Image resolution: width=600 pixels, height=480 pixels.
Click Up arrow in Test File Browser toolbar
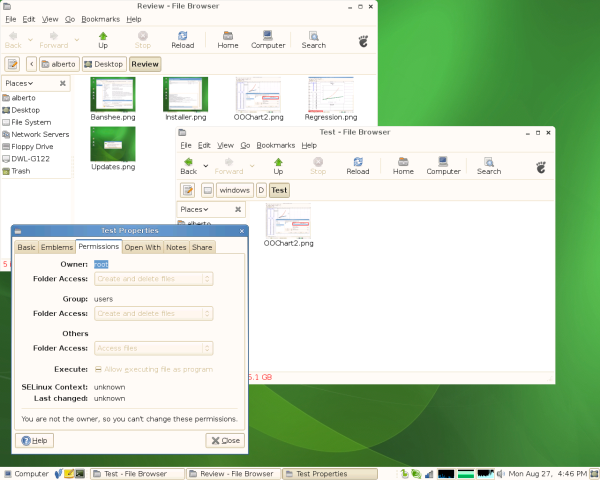[278, 166]
